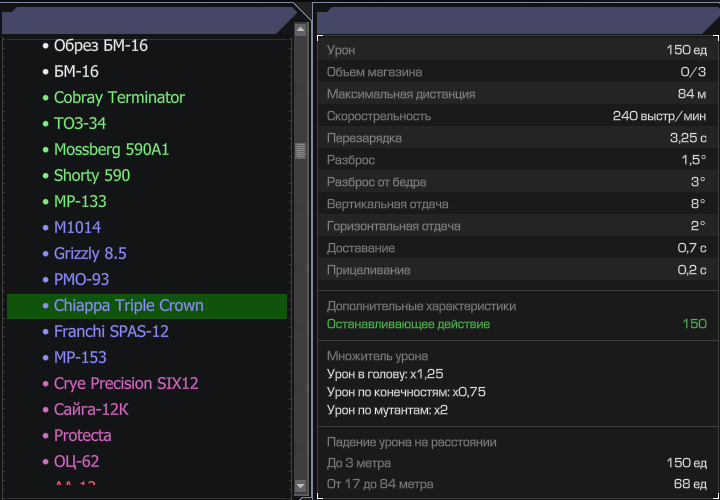Click Дополнительные характеристики heading
Viewport: 720px width, 500px height.
(421, 306)
